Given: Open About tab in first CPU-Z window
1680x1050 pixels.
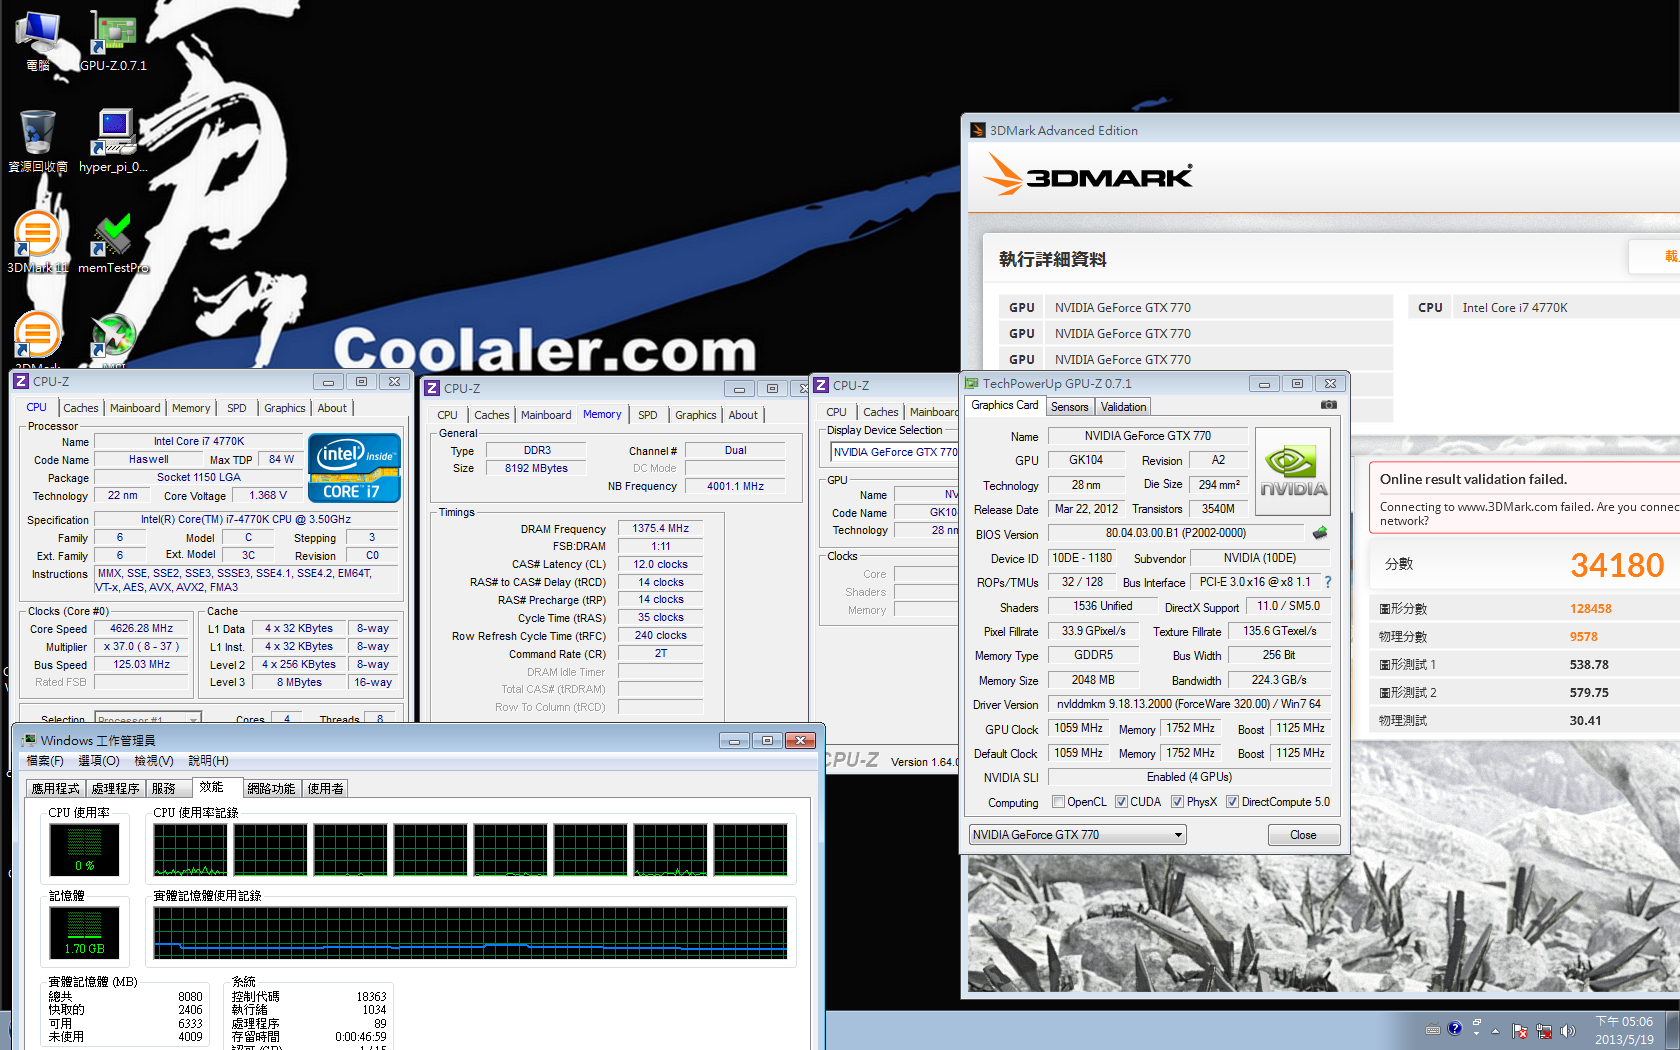Looking at the screenshot, I should pyautogui.click(x=332, y=408).
